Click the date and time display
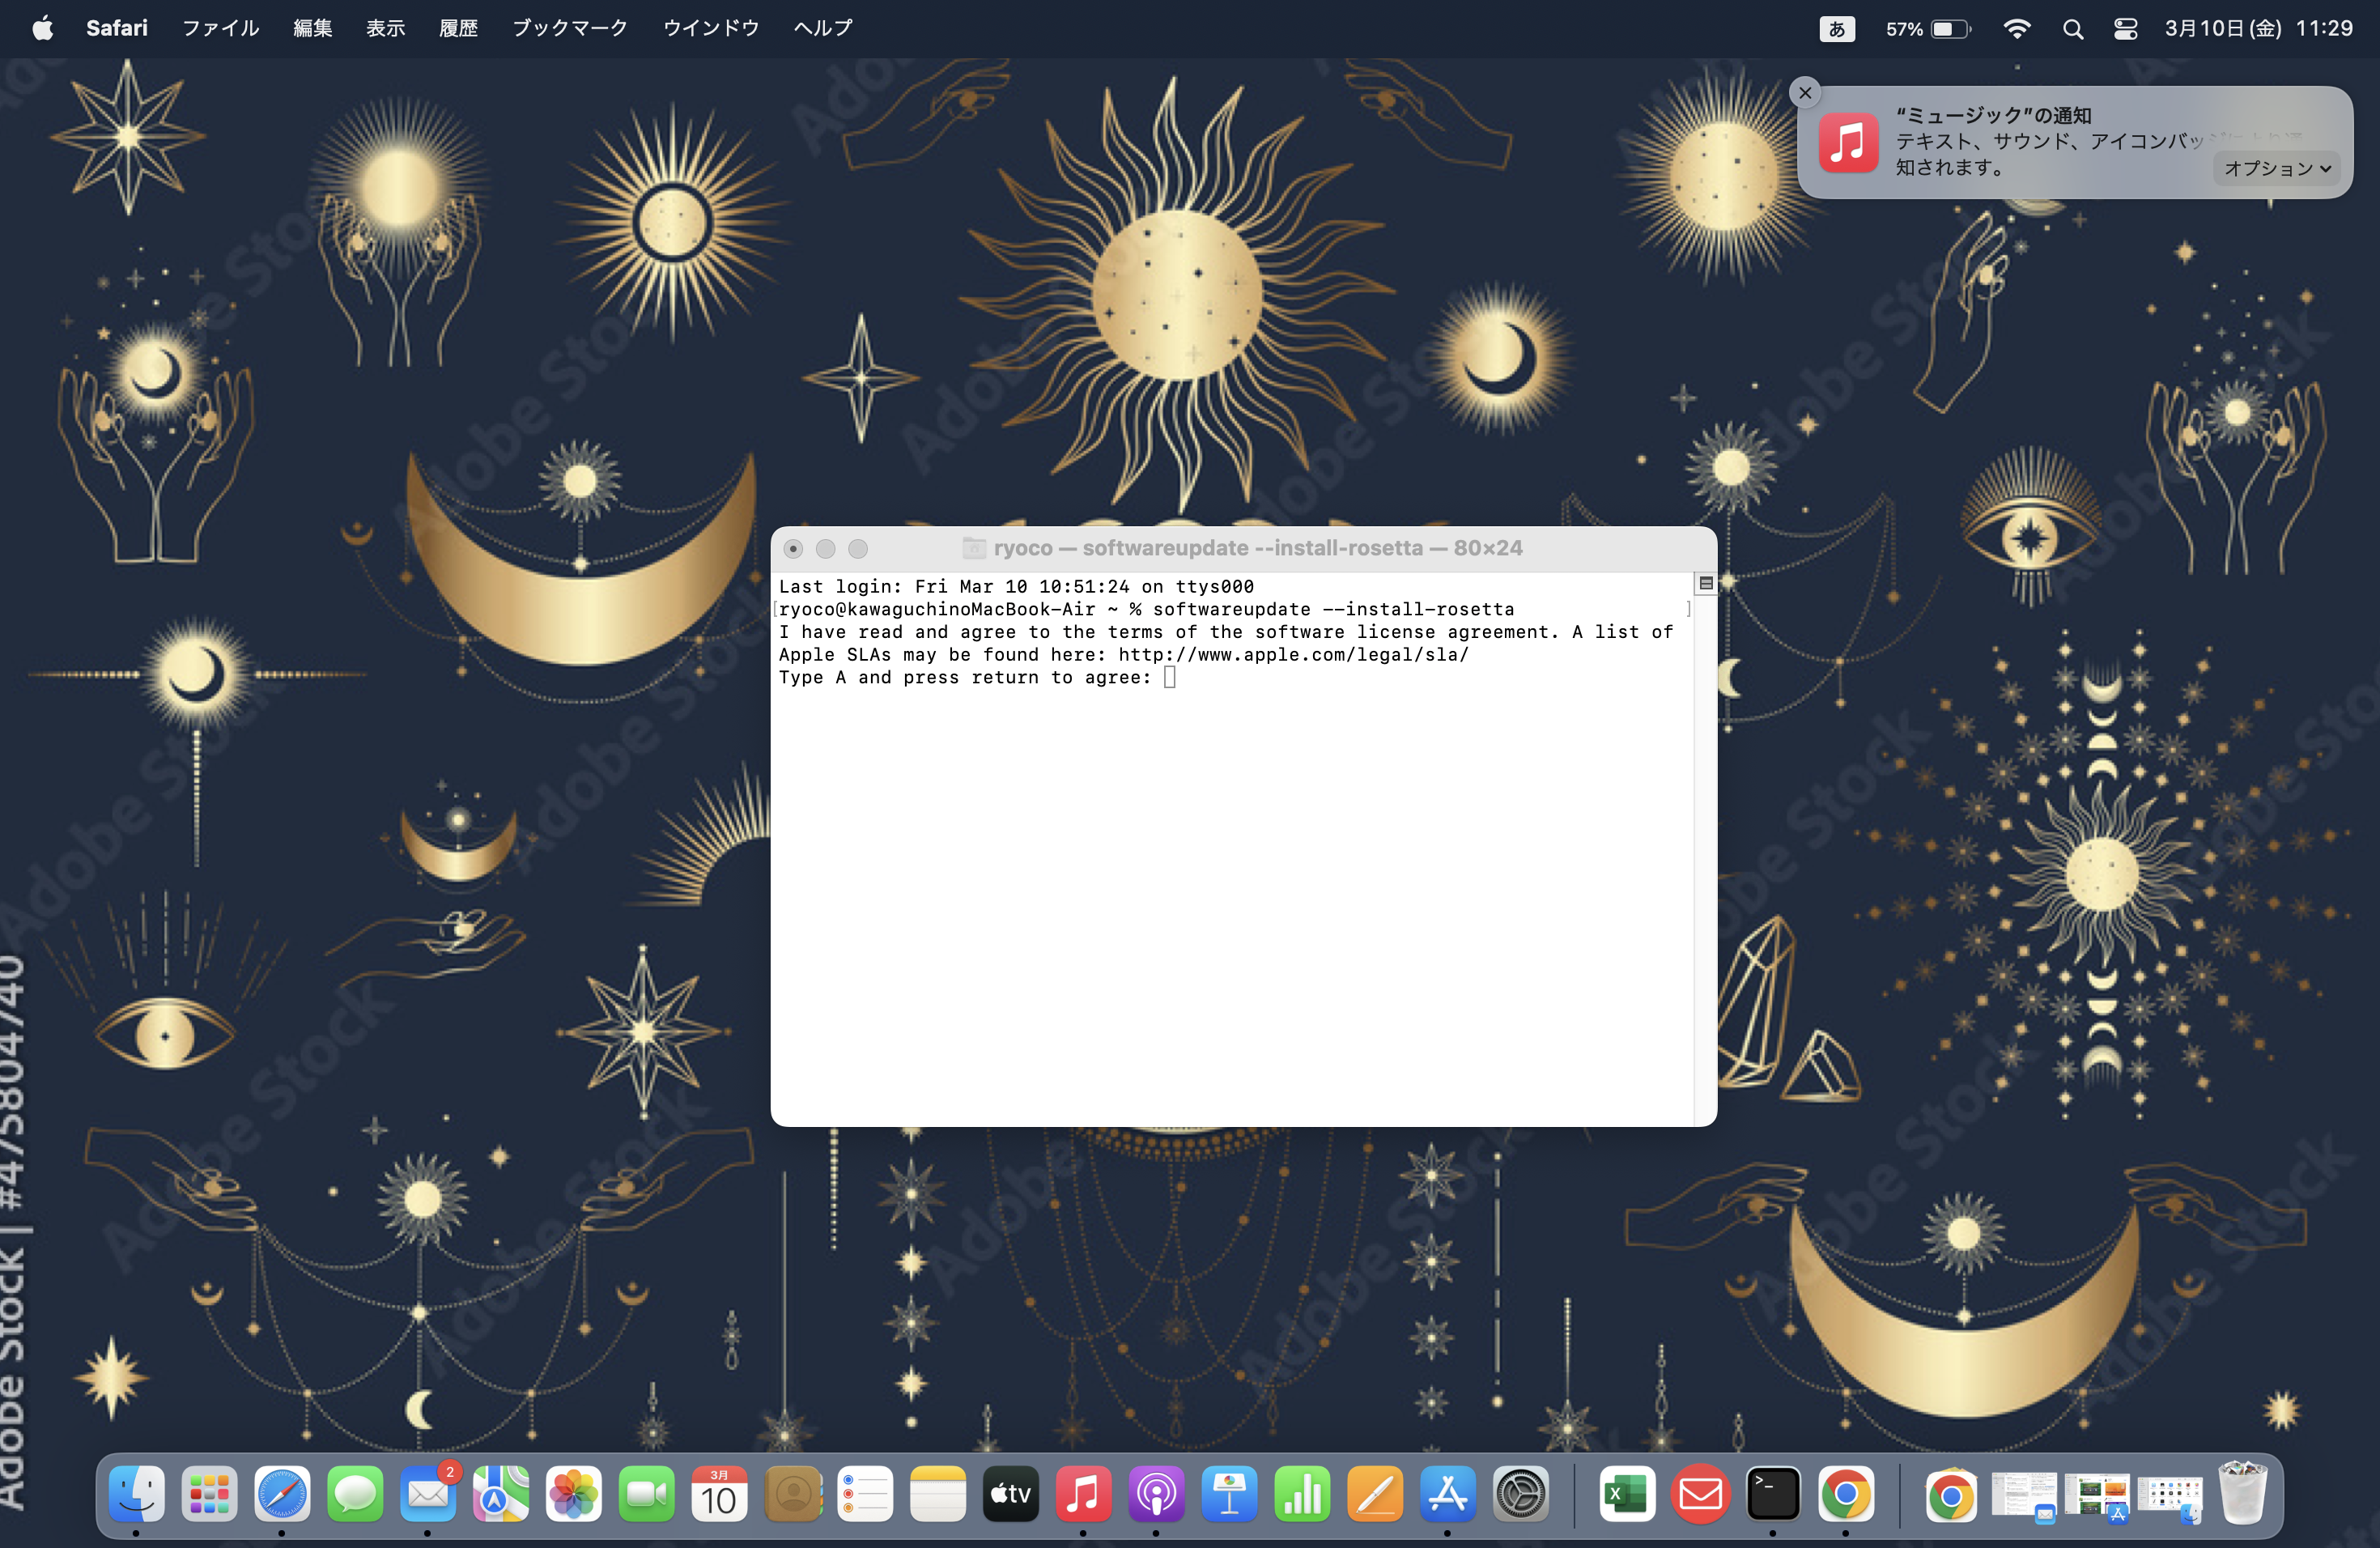 click(x=2258, y=28)
